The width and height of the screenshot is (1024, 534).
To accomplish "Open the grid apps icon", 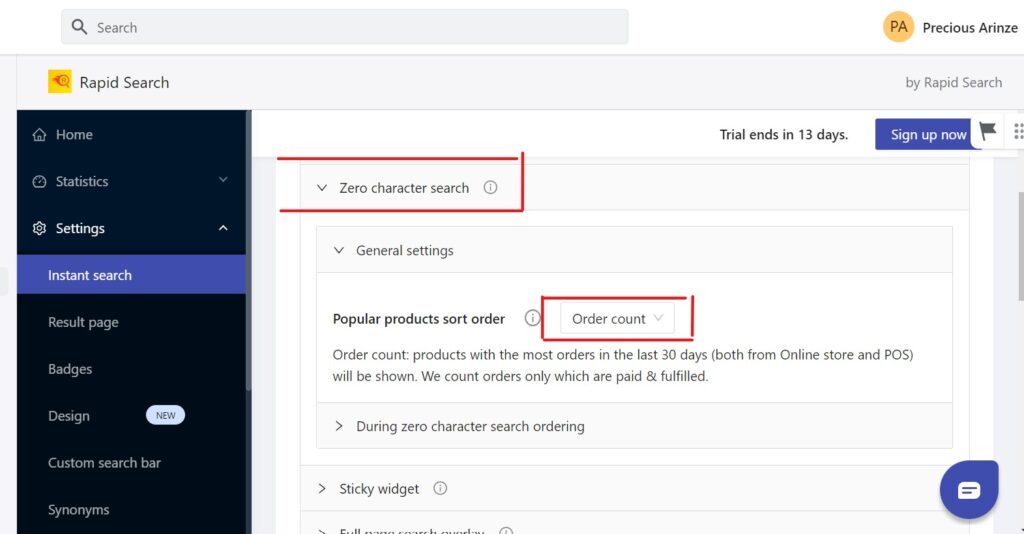I will [x=1017, y=131].
